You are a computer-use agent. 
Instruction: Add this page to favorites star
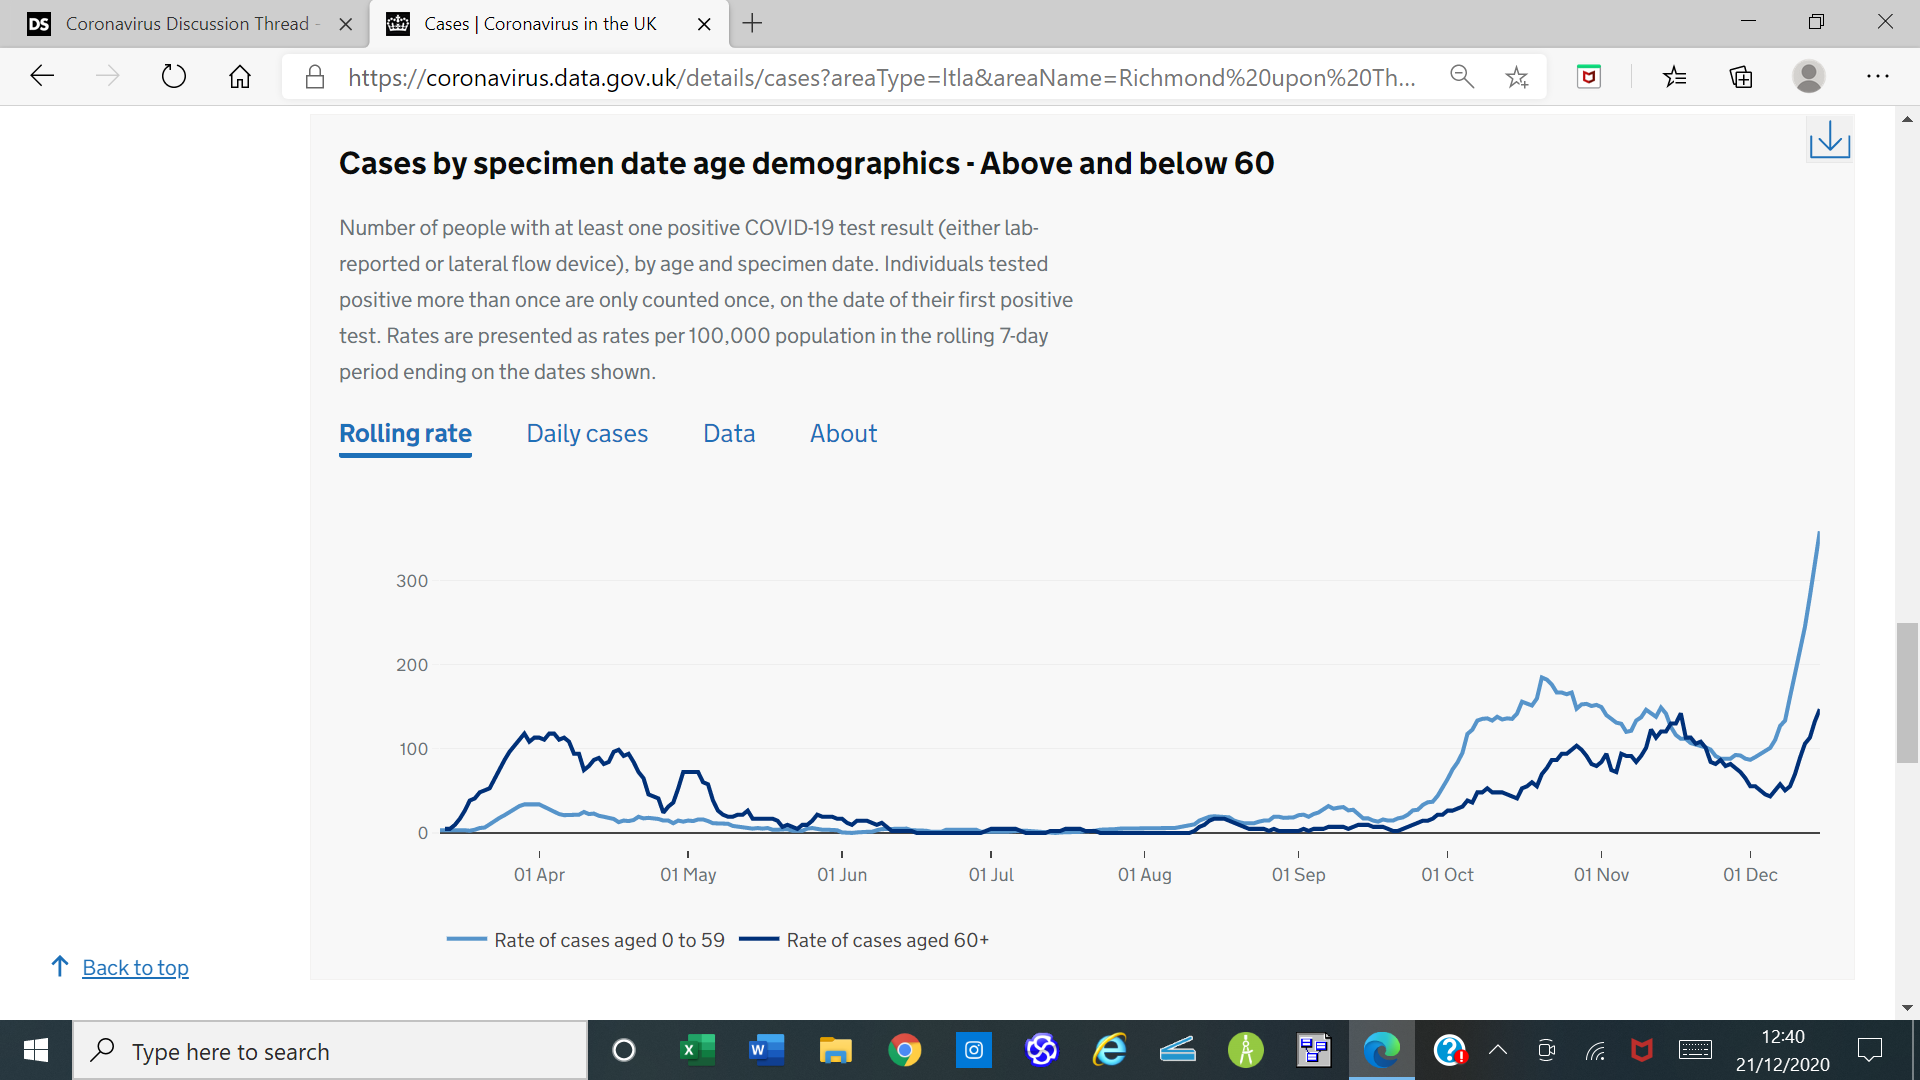1516,77
